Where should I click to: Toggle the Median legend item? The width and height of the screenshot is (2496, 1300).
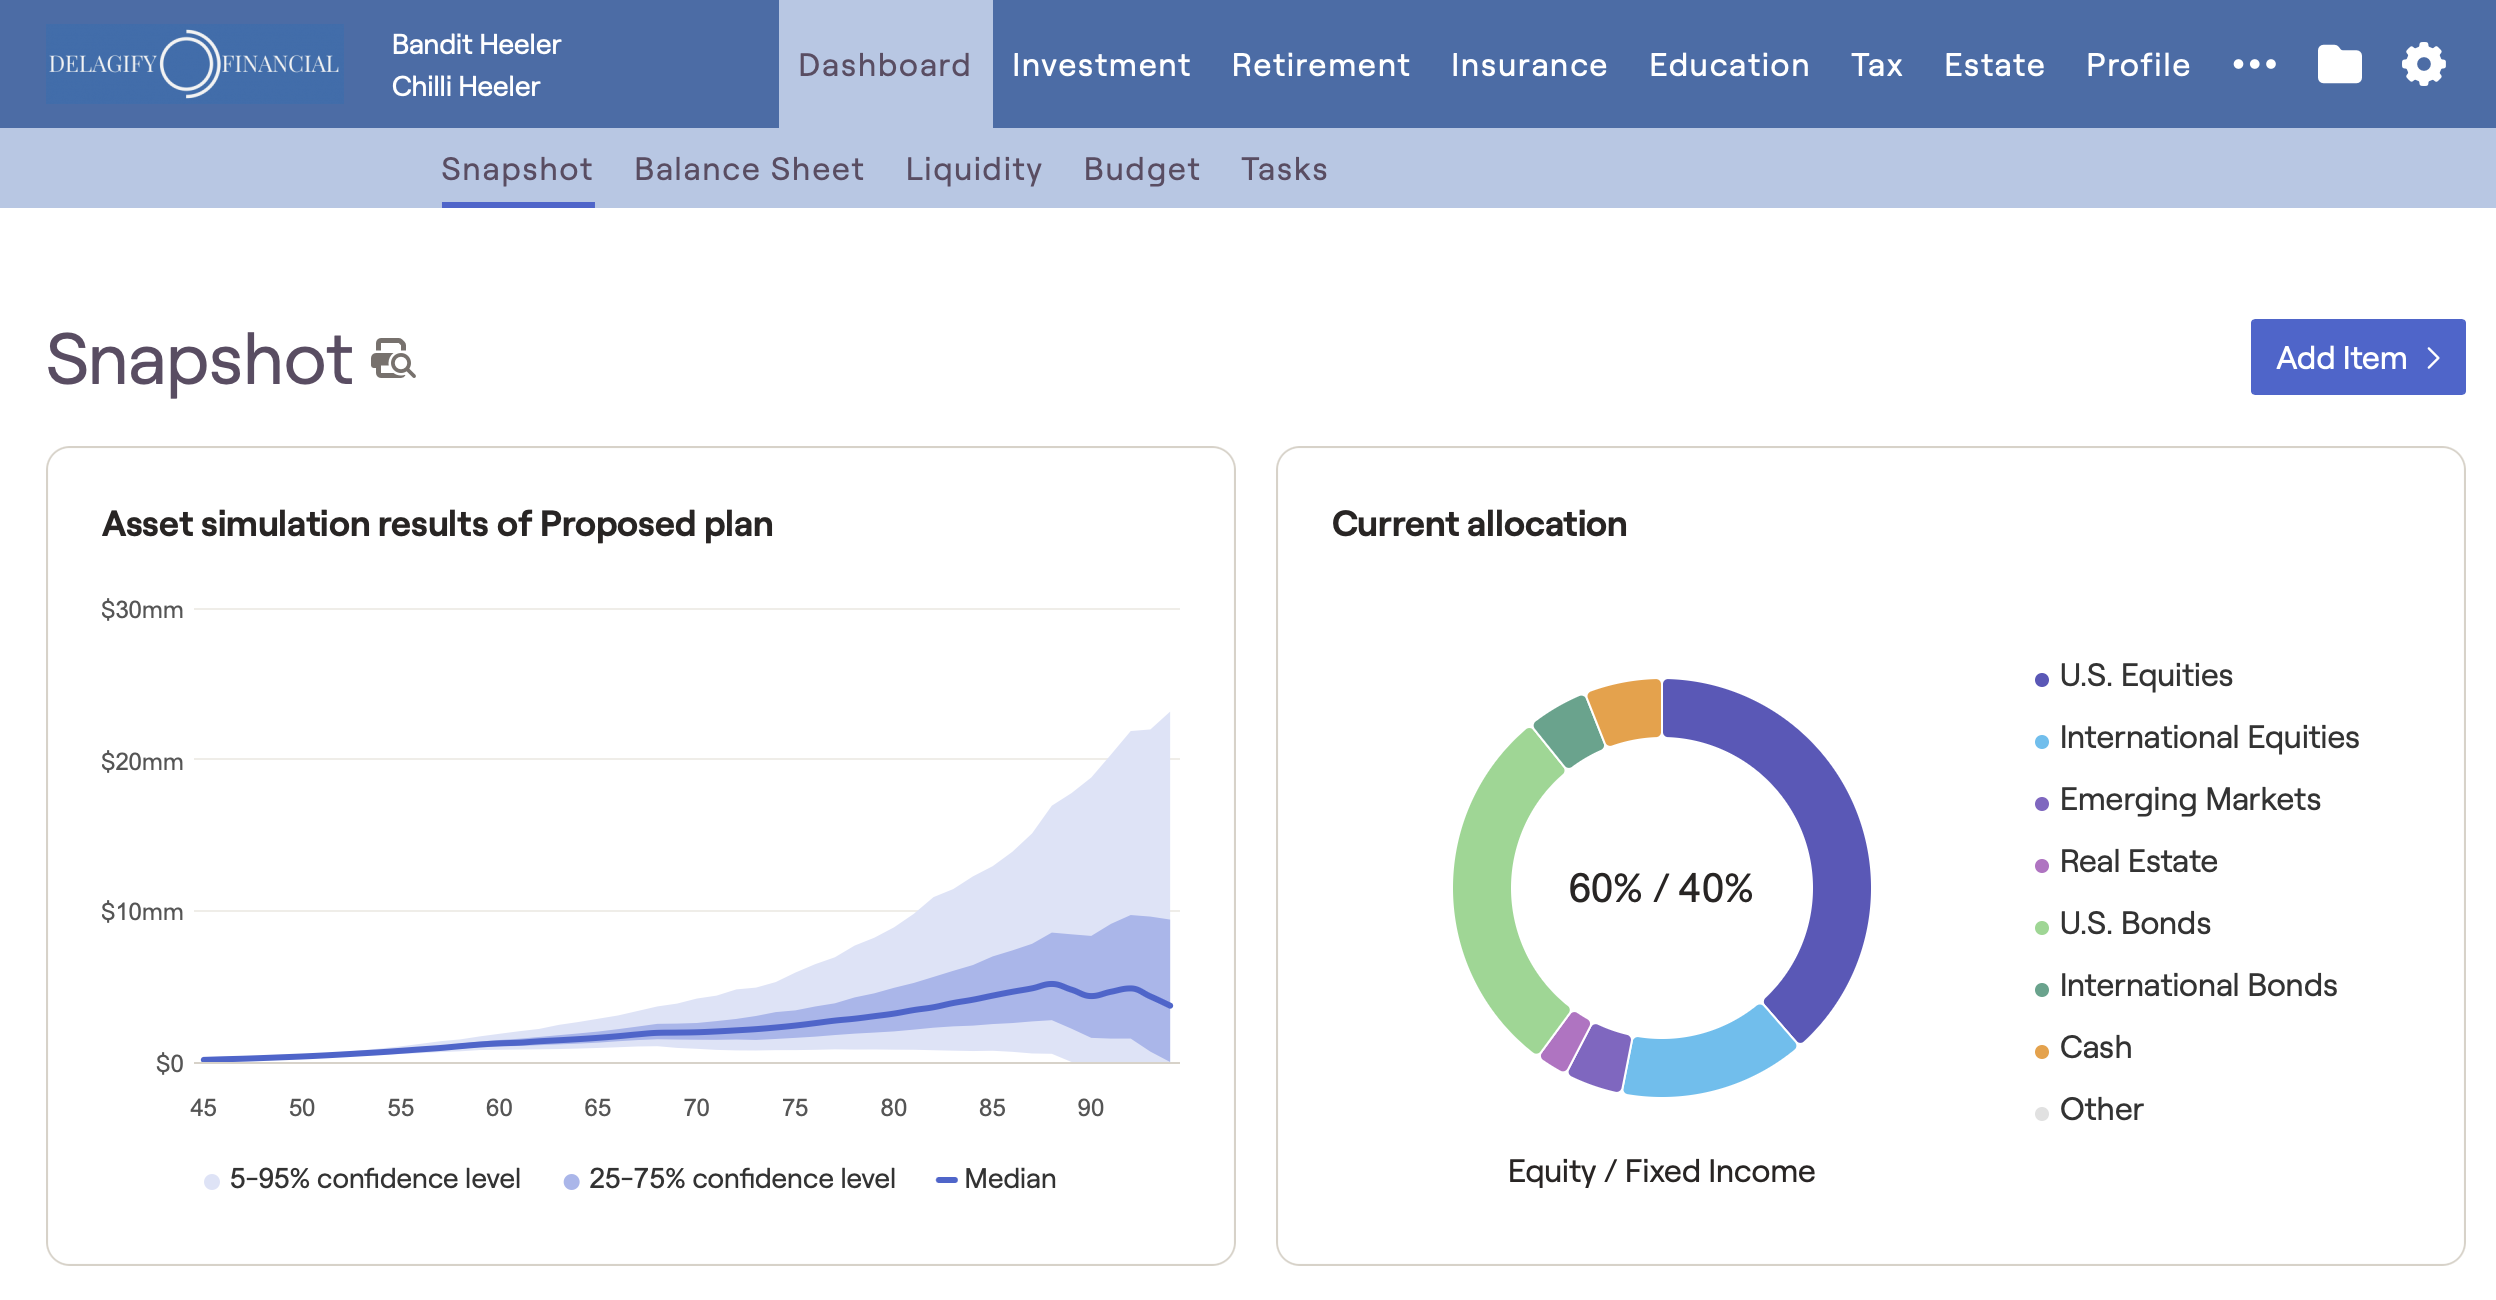click(x=996, y=1179)
